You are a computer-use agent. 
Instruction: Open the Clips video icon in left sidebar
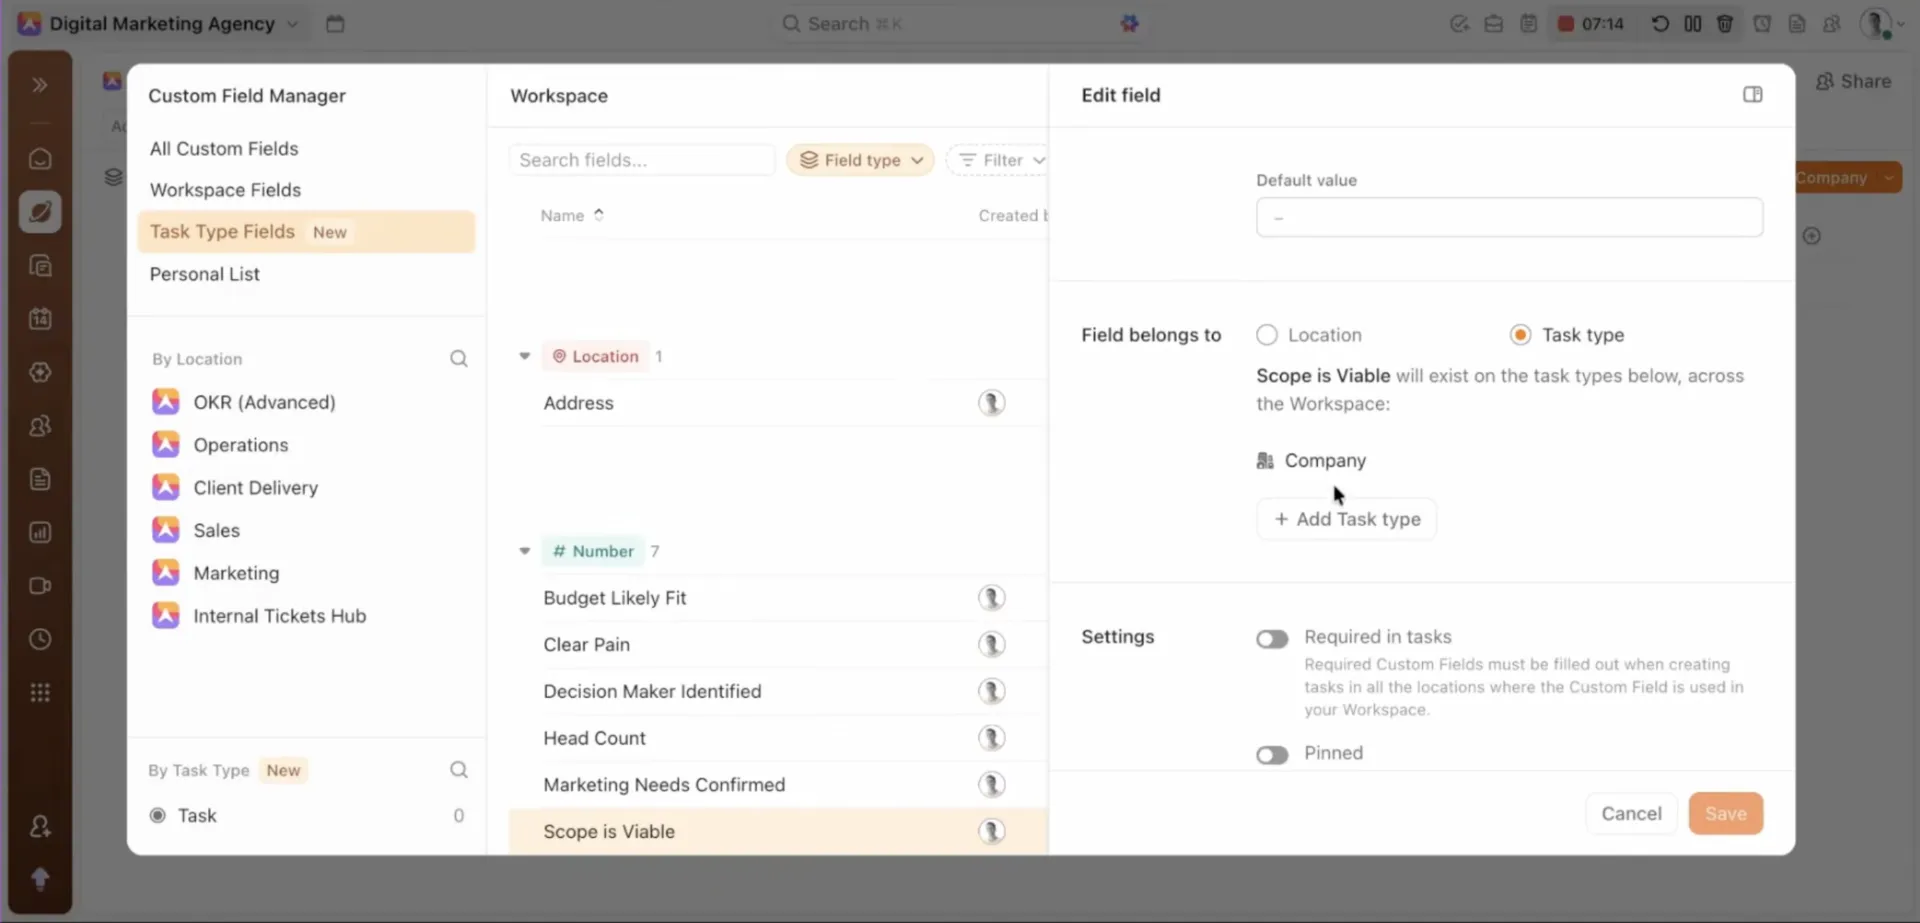point(40,586)
